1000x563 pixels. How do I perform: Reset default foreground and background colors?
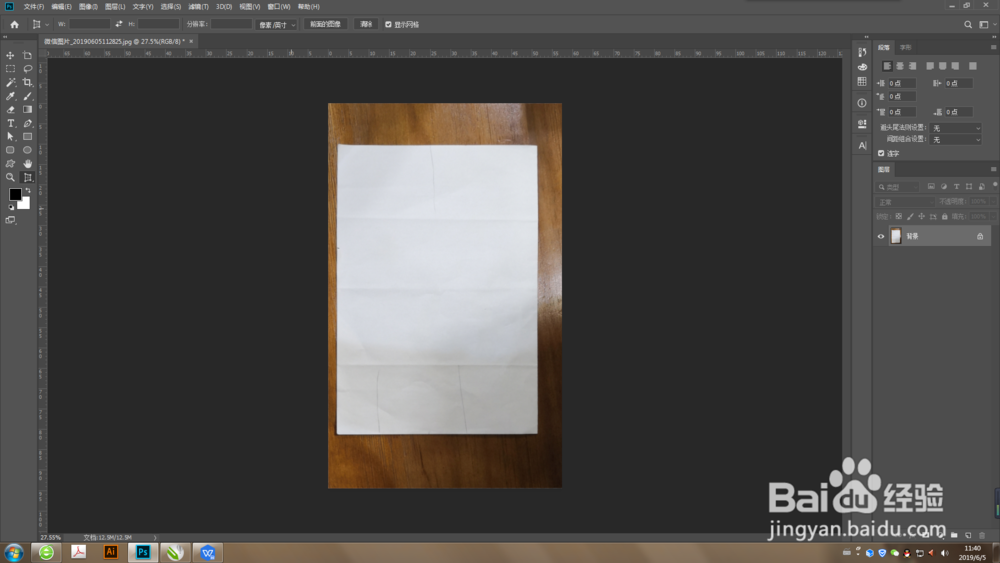tap(11, 207)
